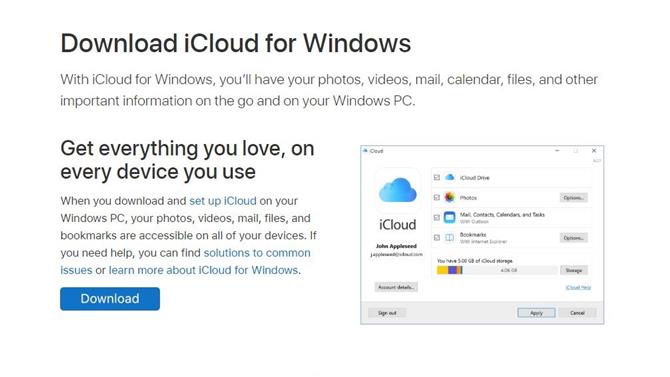This screenshot has width=670, height=377.
Task: Click the iCloud storage usage bar
Action: (497, 270)
